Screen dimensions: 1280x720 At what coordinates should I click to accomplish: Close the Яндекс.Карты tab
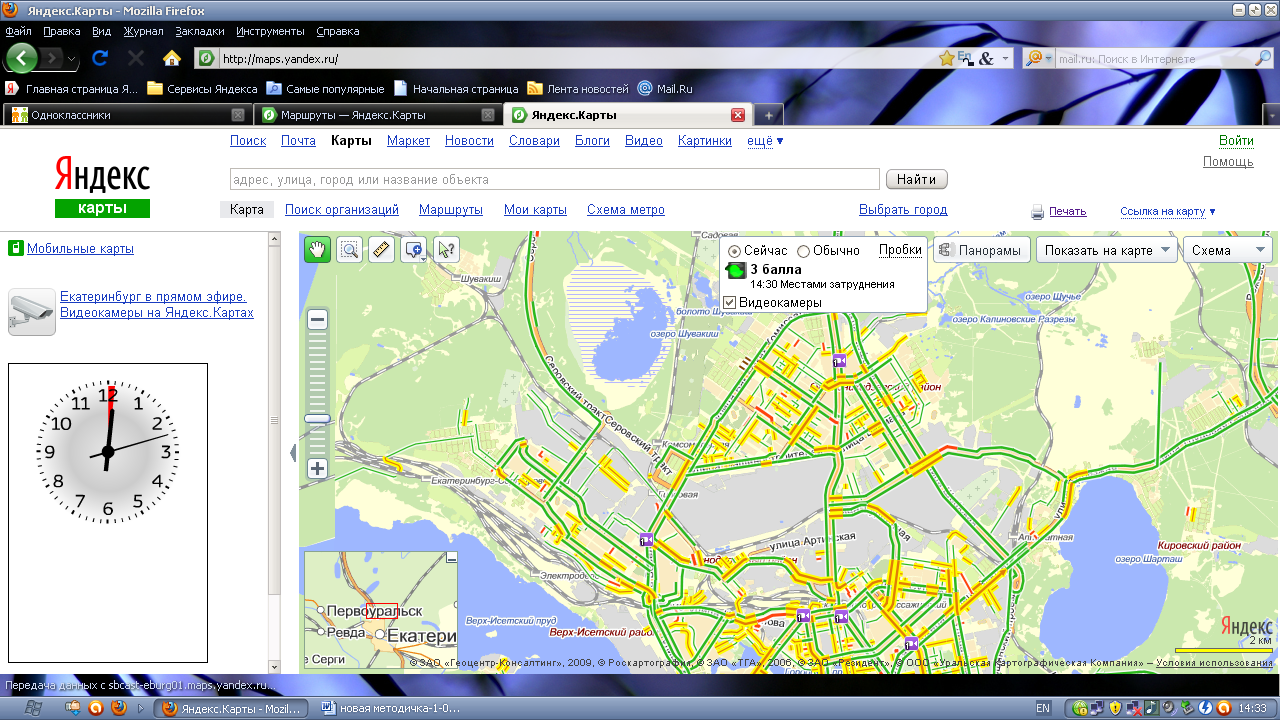[x=738, y=115]
